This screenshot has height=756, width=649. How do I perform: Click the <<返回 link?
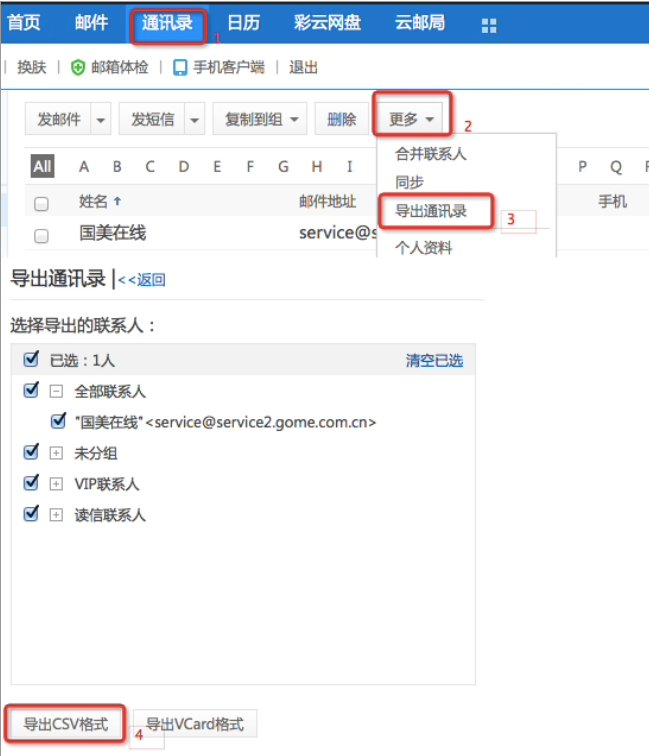[x=142, y=280]
